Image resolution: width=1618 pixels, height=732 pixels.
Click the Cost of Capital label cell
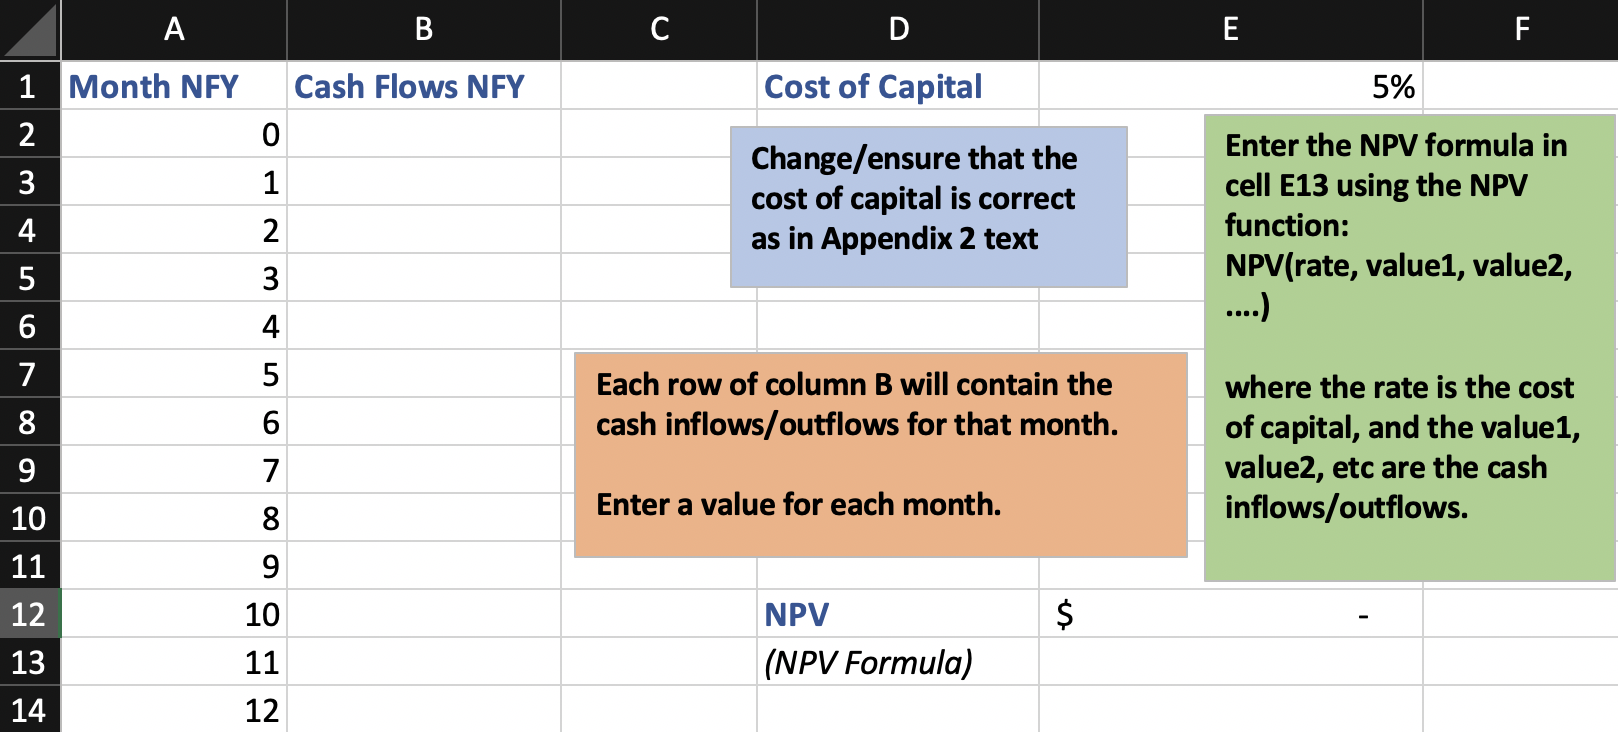pos(898,87)
